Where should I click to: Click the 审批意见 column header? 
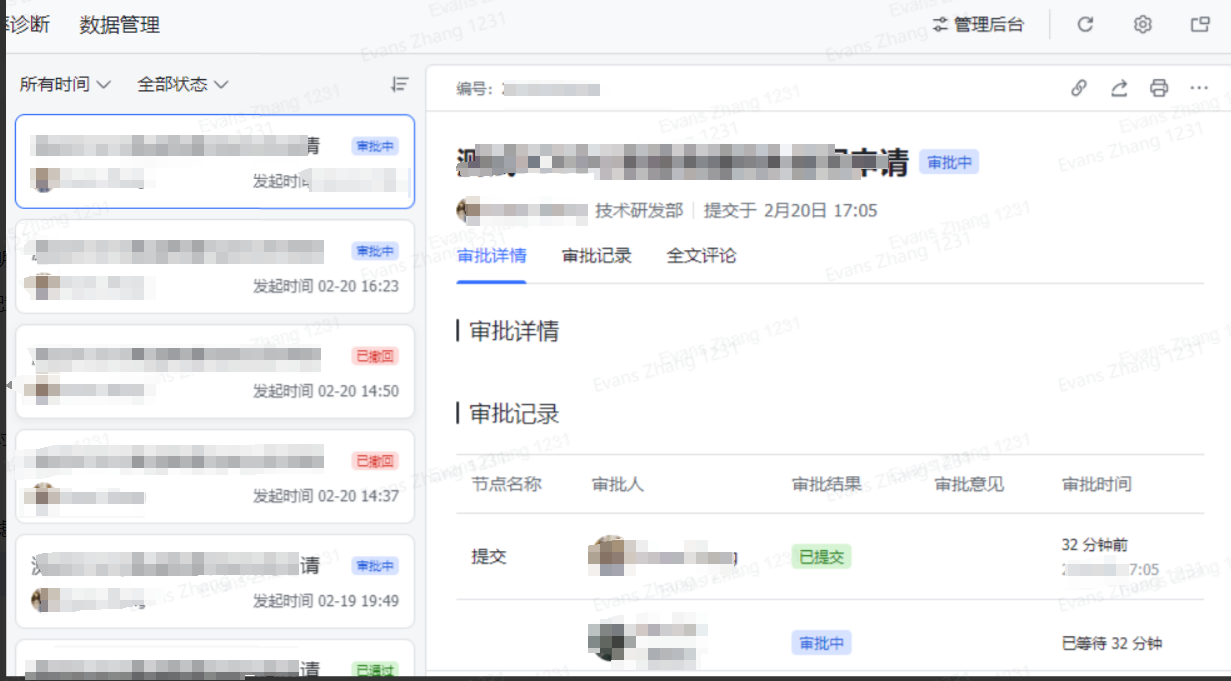(969, 484)
